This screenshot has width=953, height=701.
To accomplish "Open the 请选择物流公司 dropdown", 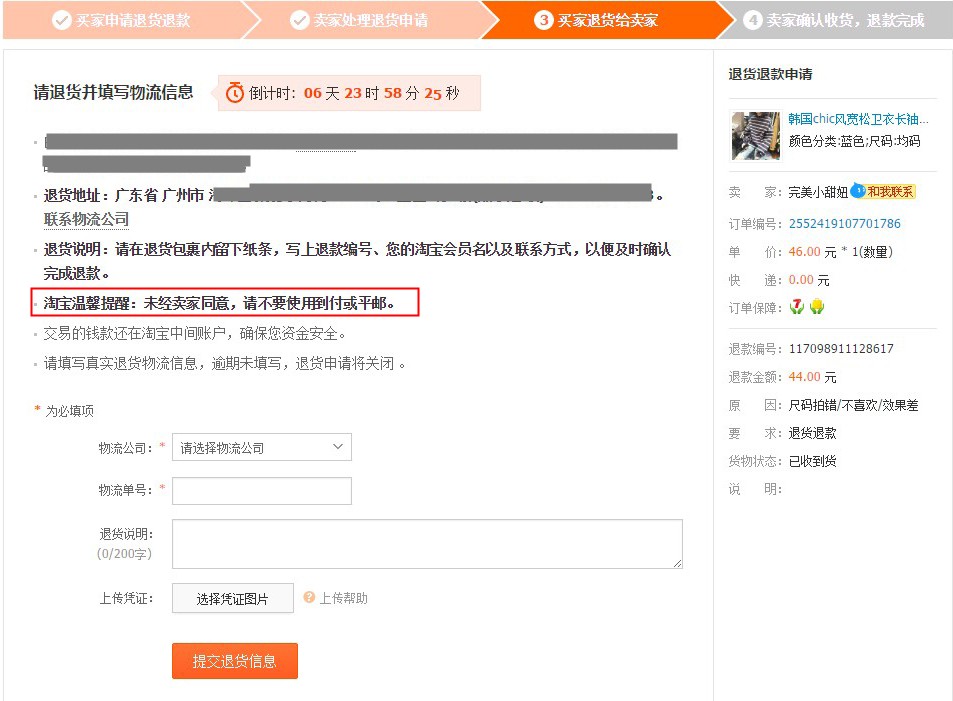I will pyautogui.click(x=262, y=447).
